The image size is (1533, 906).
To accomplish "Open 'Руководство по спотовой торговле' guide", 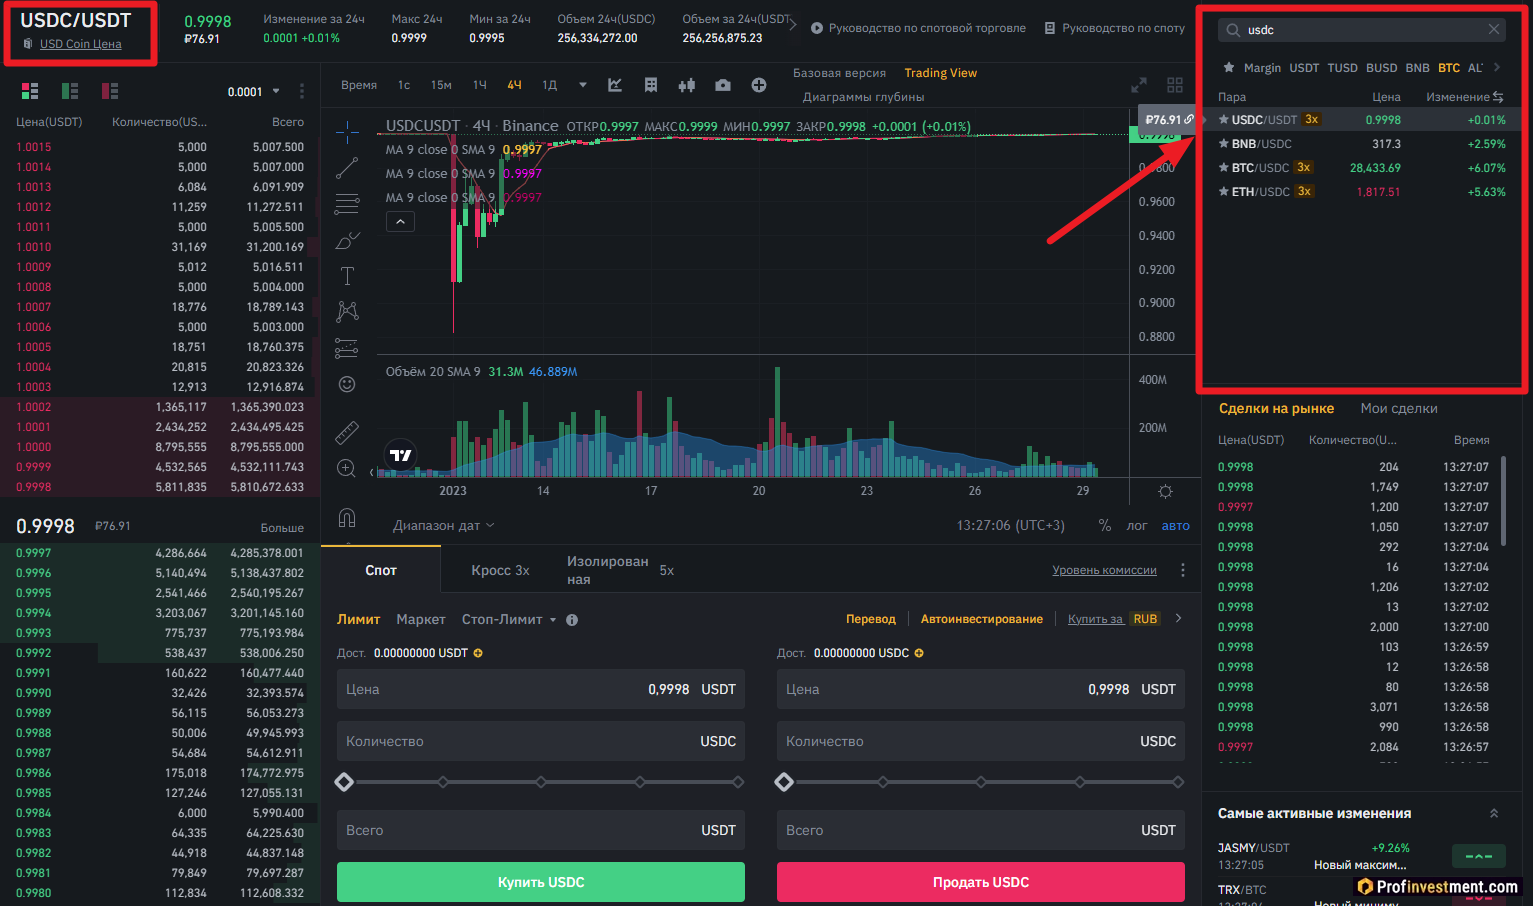I will [x=927, y=28].
